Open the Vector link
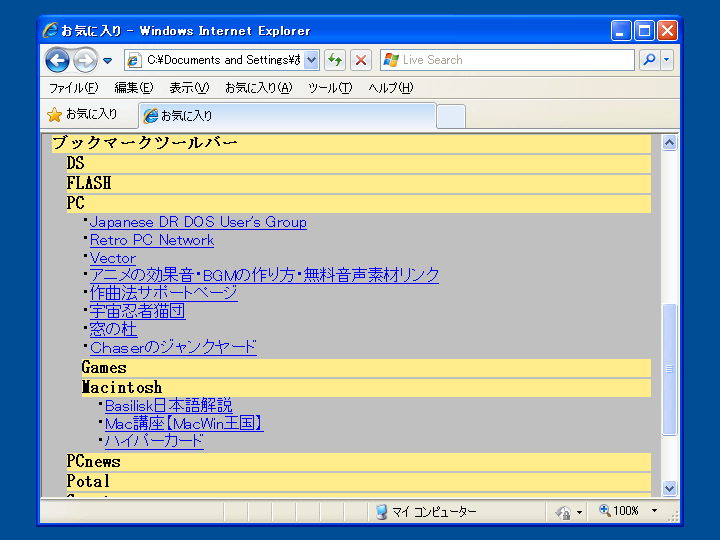The height and width of the screenshot is (540, 720). pyautogui.click(x=112, y=258)
